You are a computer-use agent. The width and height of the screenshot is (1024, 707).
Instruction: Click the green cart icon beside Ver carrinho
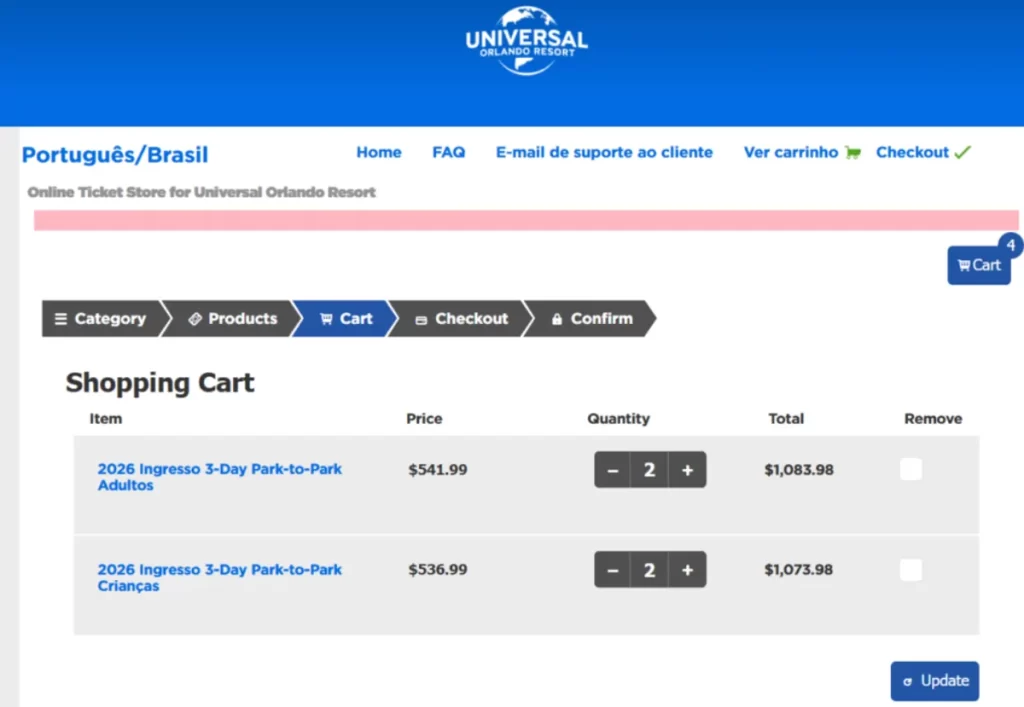[852, 151]
